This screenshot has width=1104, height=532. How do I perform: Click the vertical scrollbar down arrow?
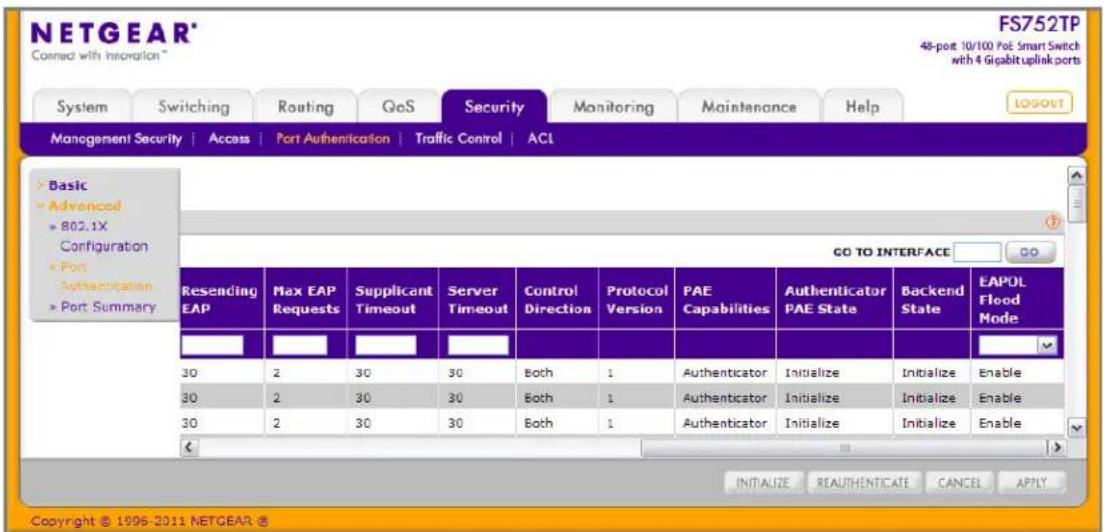coord(1075,427)
